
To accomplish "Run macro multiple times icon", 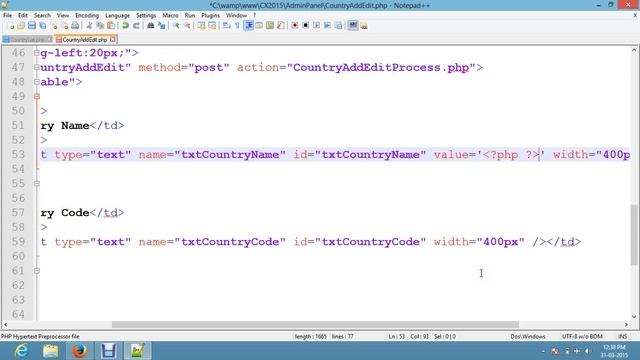I will pos(327,26).
